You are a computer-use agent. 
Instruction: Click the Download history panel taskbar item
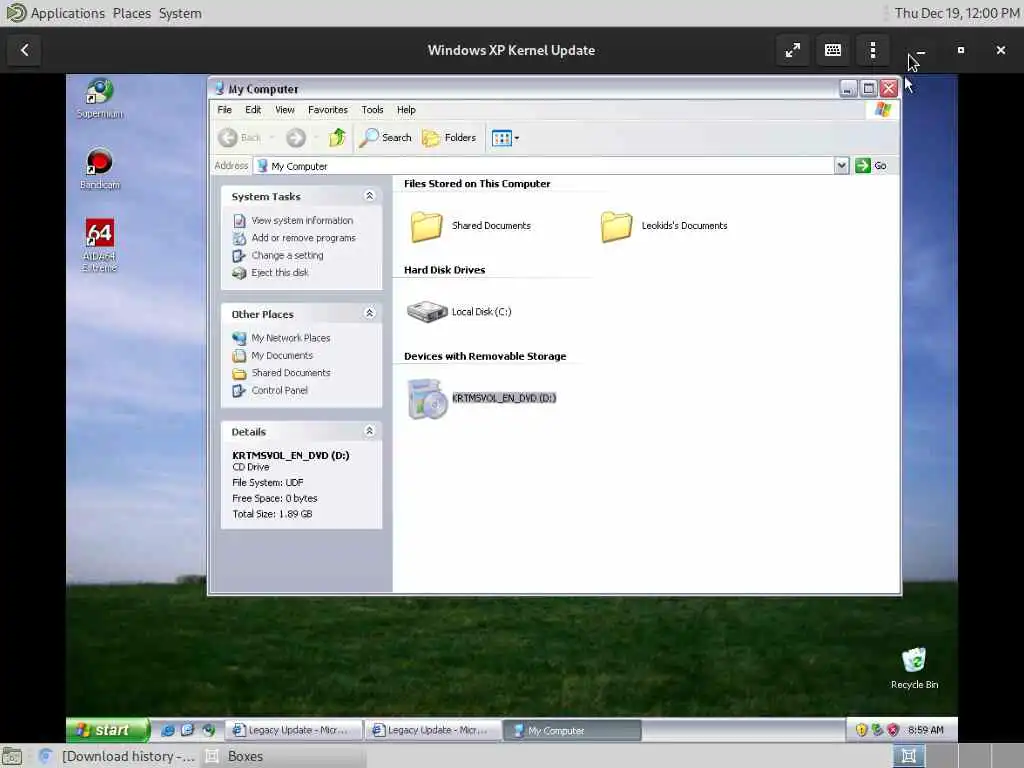coord(116,756)
